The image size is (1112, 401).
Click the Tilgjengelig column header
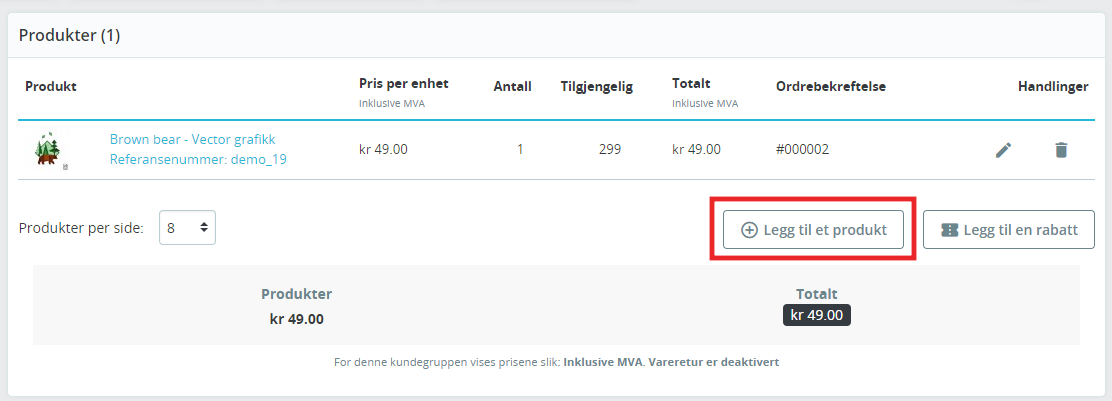596,87
